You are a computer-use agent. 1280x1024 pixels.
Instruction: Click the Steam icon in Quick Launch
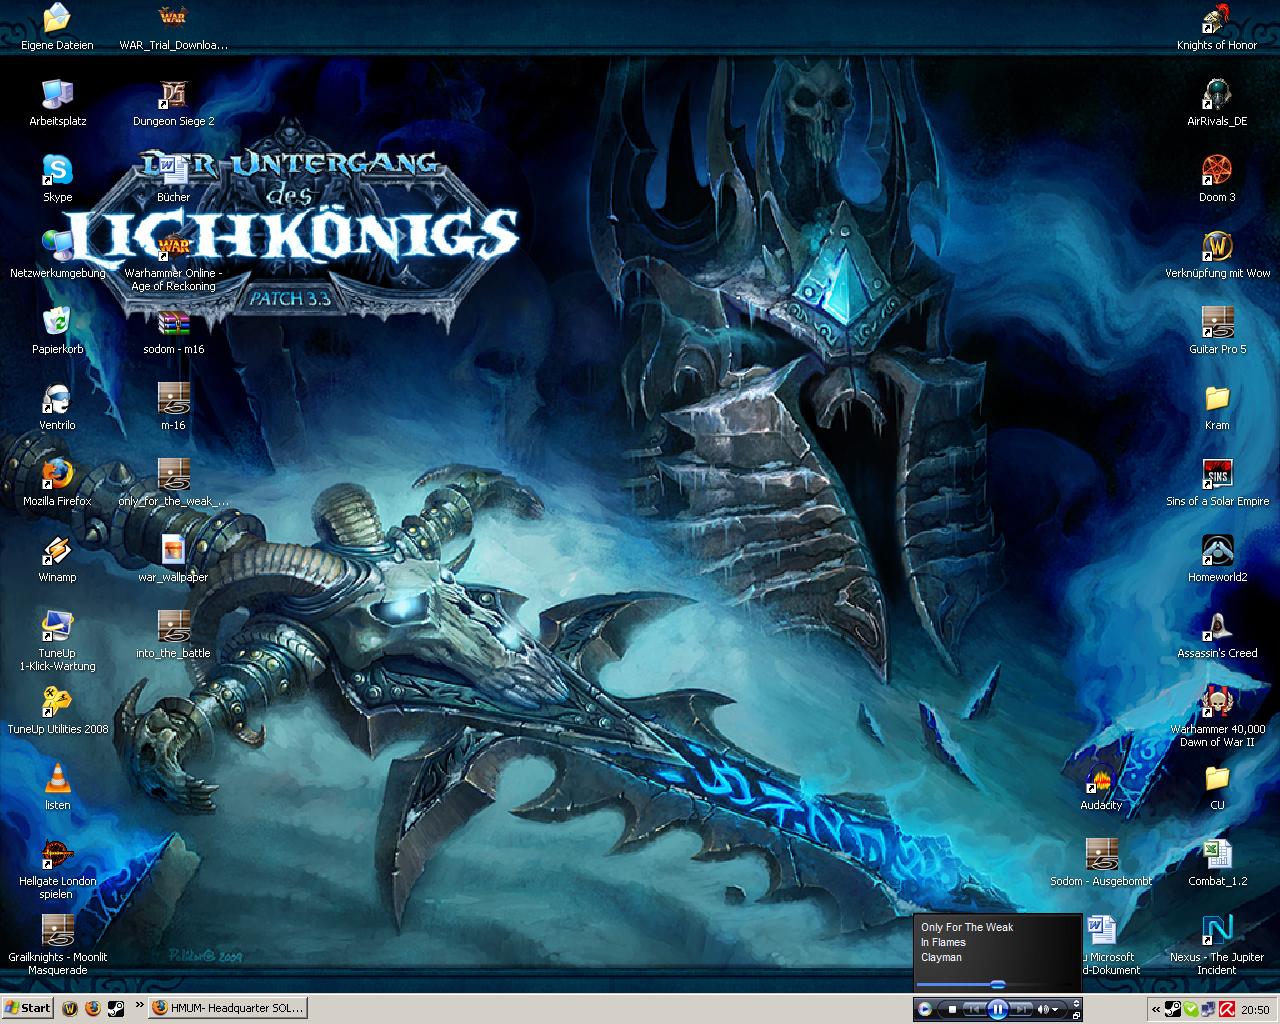point(116,1008)
